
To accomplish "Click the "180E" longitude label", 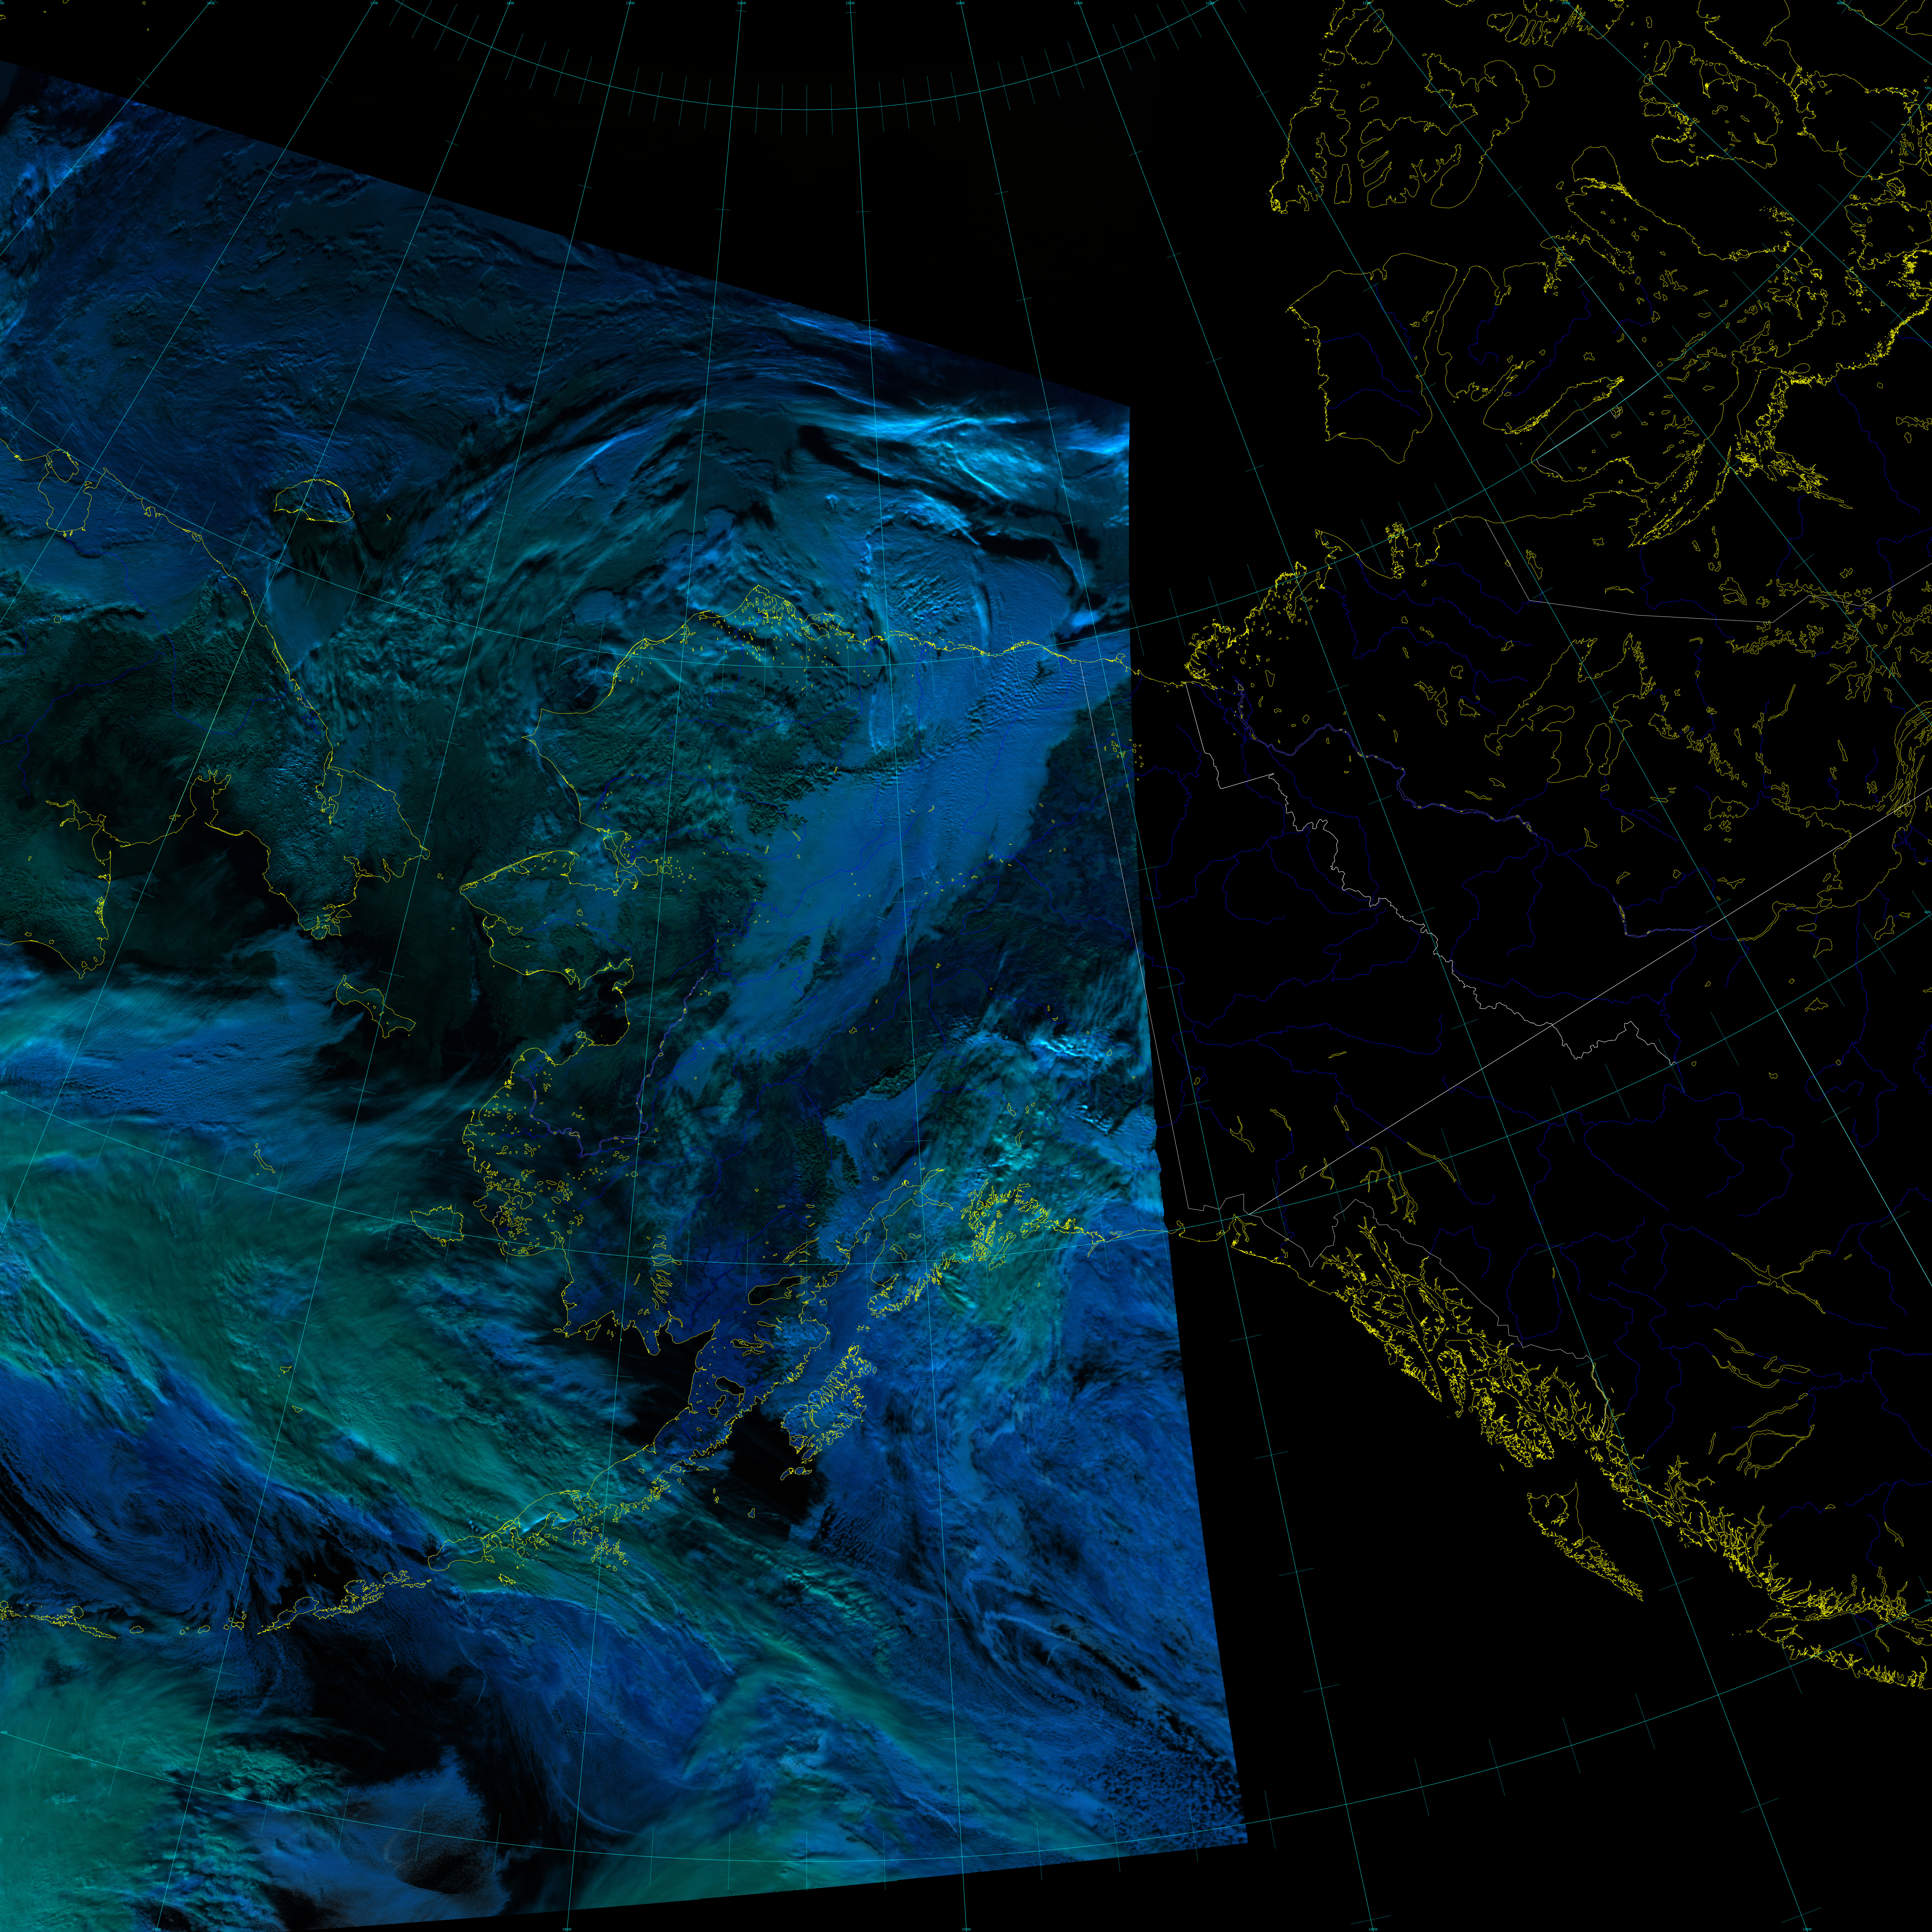I will tap(510, 3).
